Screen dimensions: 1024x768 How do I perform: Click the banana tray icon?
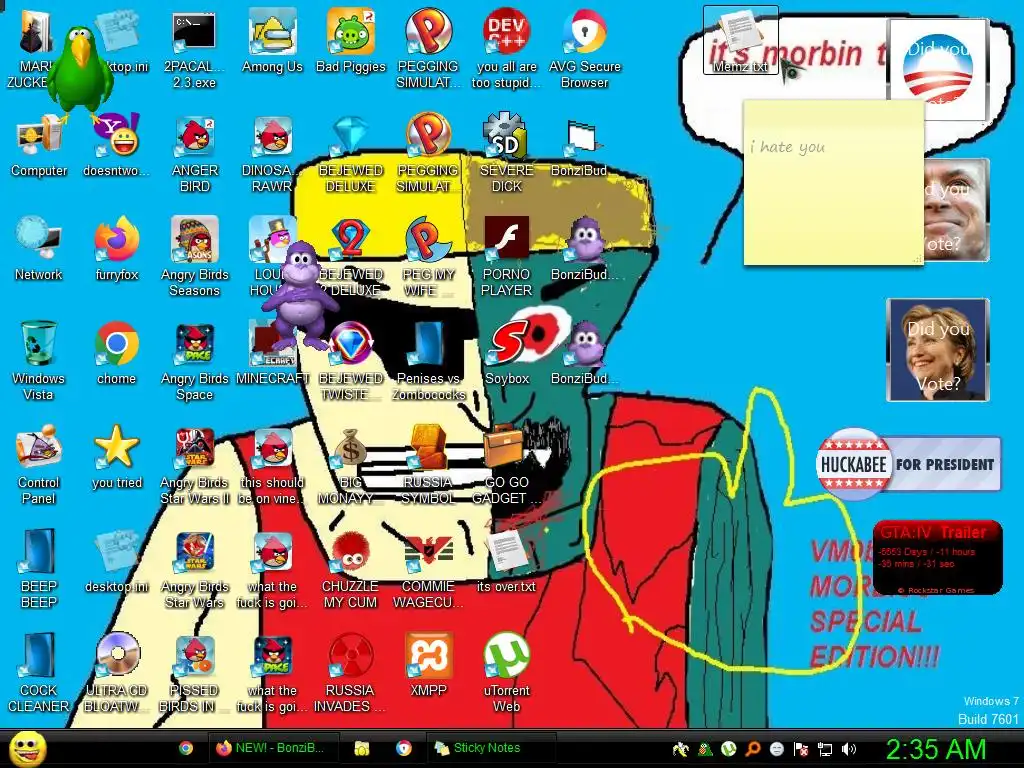[680, 749]
